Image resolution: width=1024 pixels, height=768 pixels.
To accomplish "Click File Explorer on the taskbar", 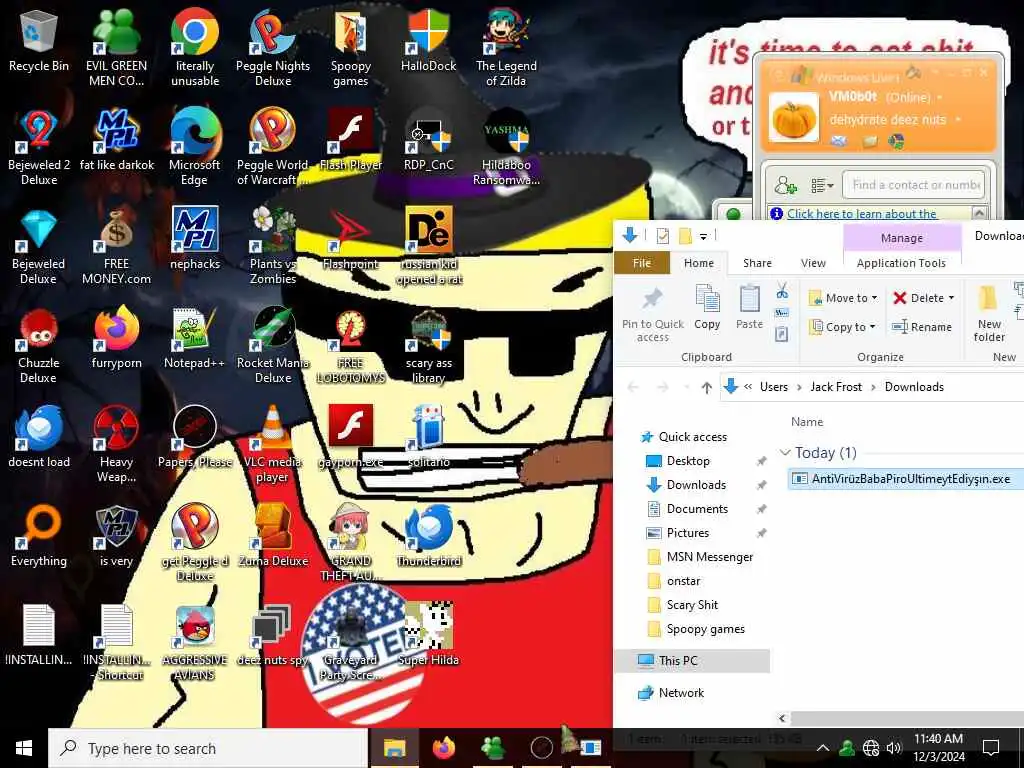I will (x=394, y=748).
